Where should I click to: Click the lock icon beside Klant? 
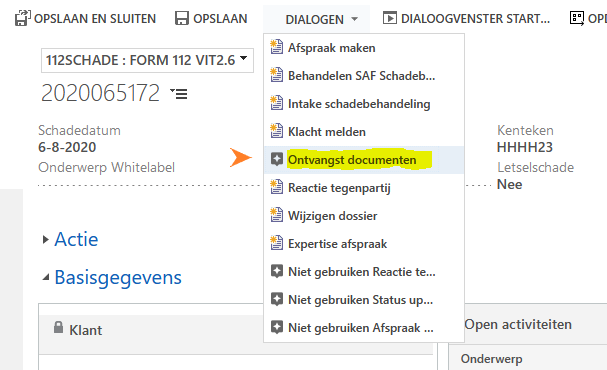58,327
